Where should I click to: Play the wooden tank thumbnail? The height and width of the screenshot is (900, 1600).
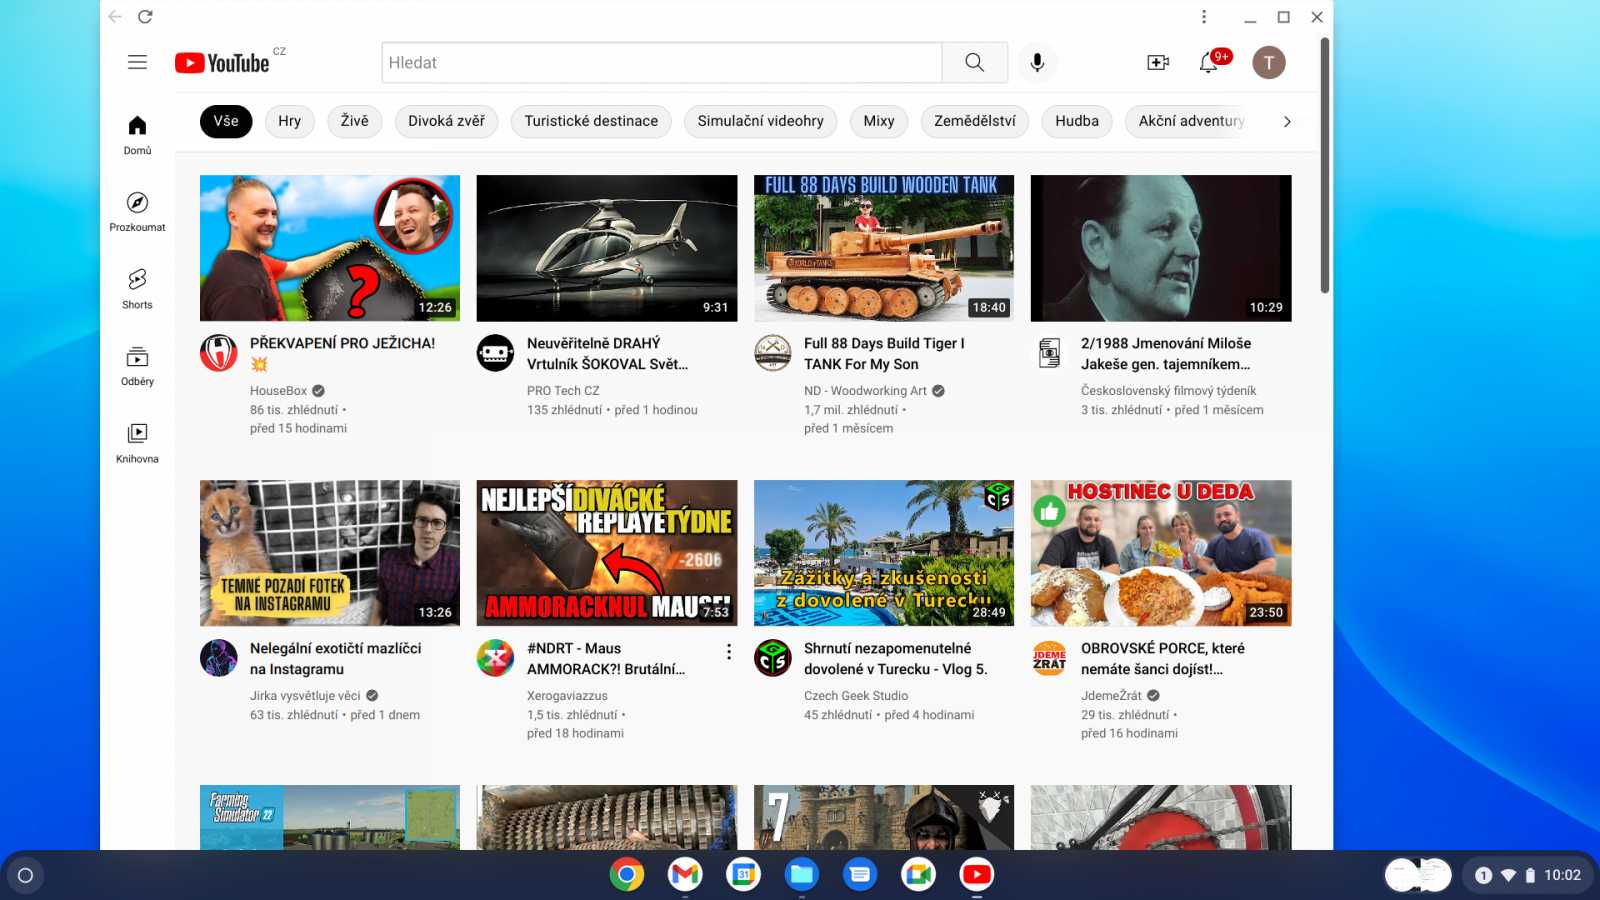point(884,248)
